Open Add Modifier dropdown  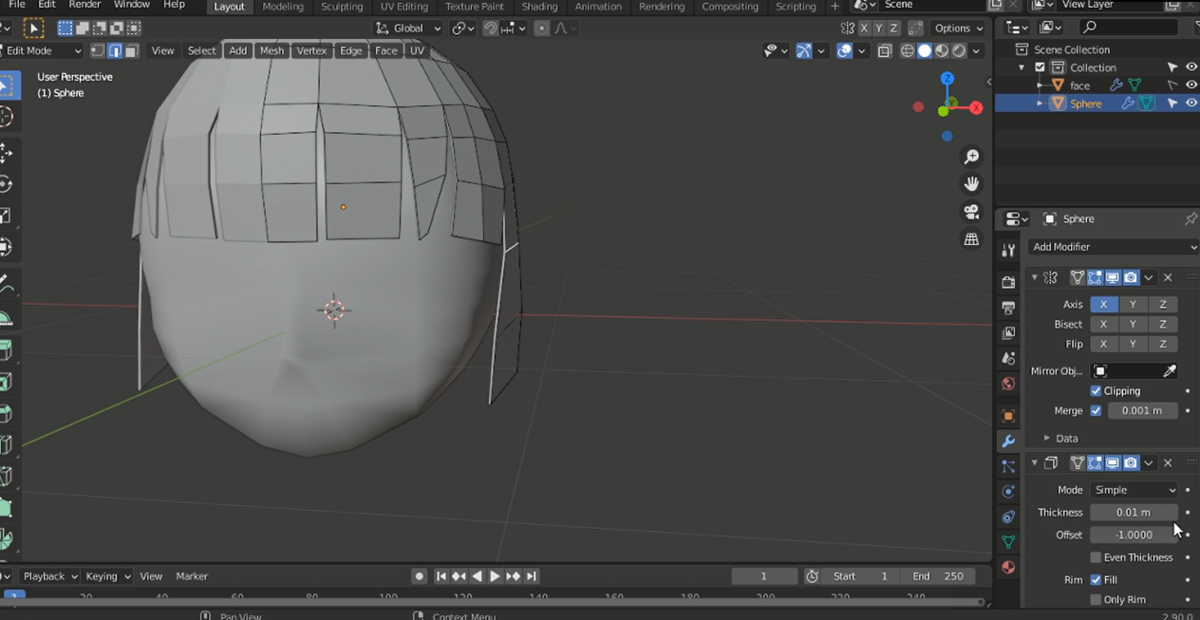1113,247
